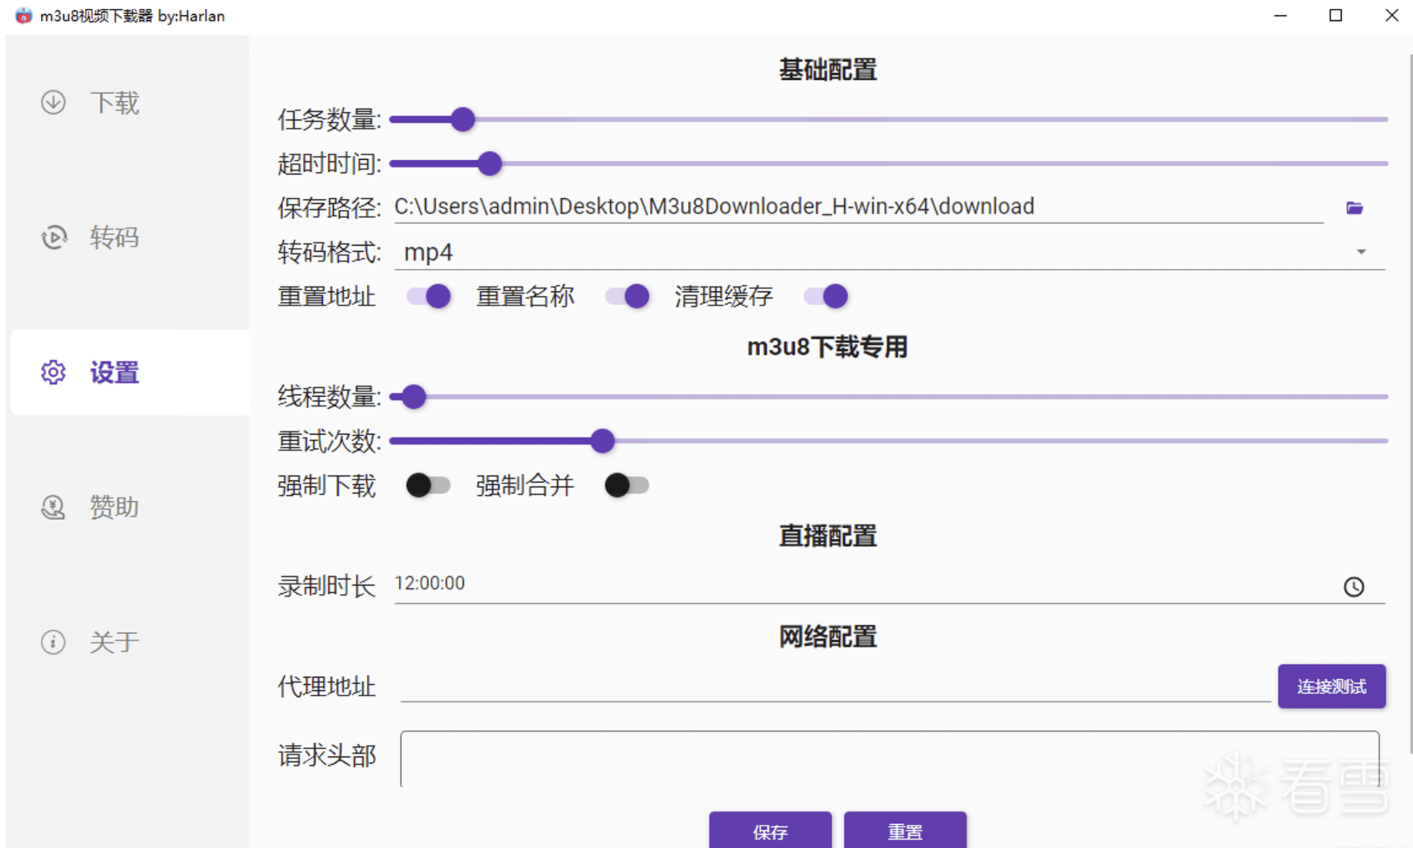Go to the 赞助 tab
This screenshot has height=848, width=1413.
click(130, 507)
